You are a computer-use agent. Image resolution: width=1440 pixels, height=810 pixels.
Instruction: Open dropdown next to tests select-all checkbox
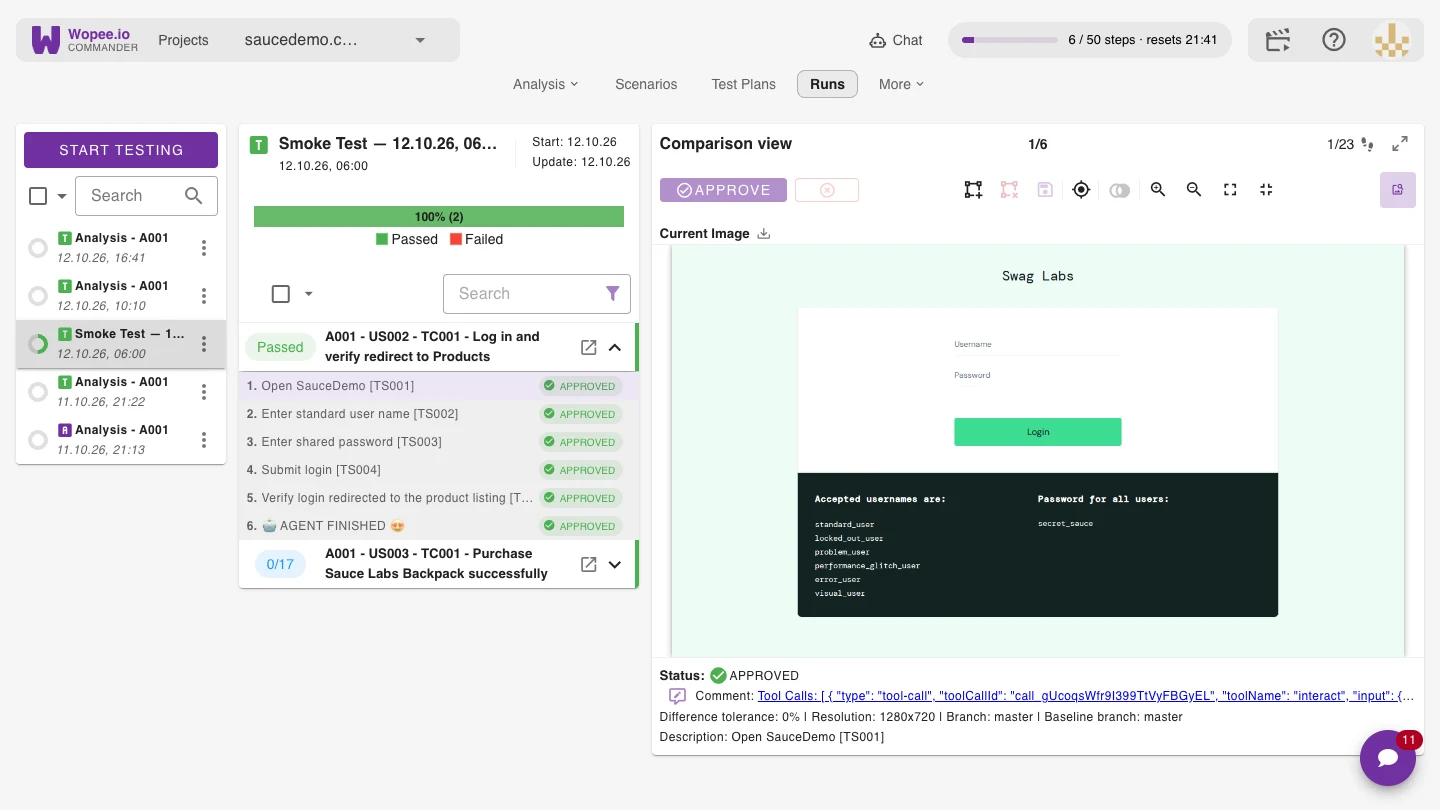pos(308,294)
